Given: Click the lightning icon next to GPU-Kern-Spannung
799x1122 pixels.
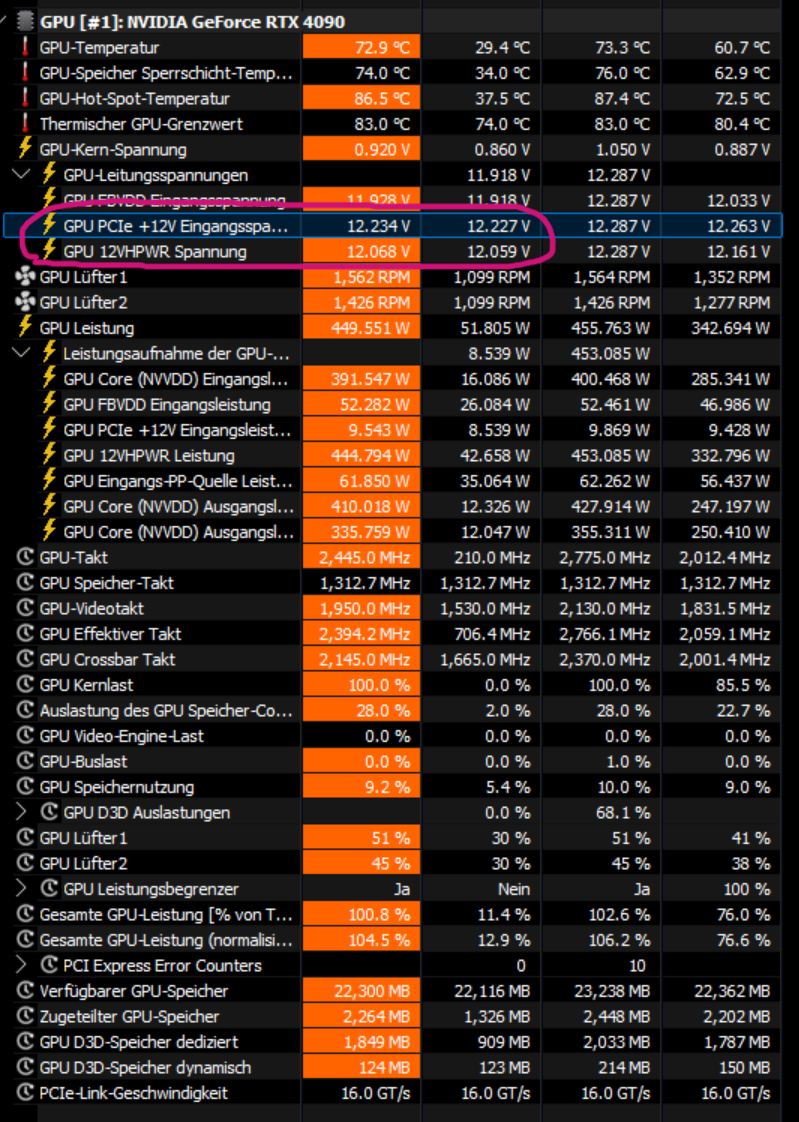Looking at the screenshot, I should point(25,148).
